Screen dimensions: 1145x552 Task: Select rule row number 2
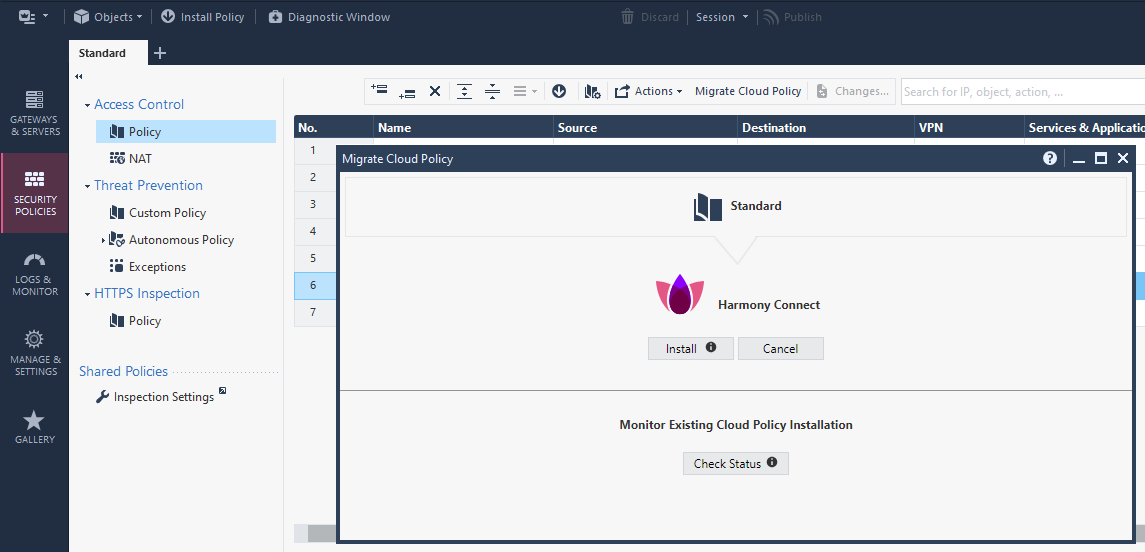click(314, 177)
